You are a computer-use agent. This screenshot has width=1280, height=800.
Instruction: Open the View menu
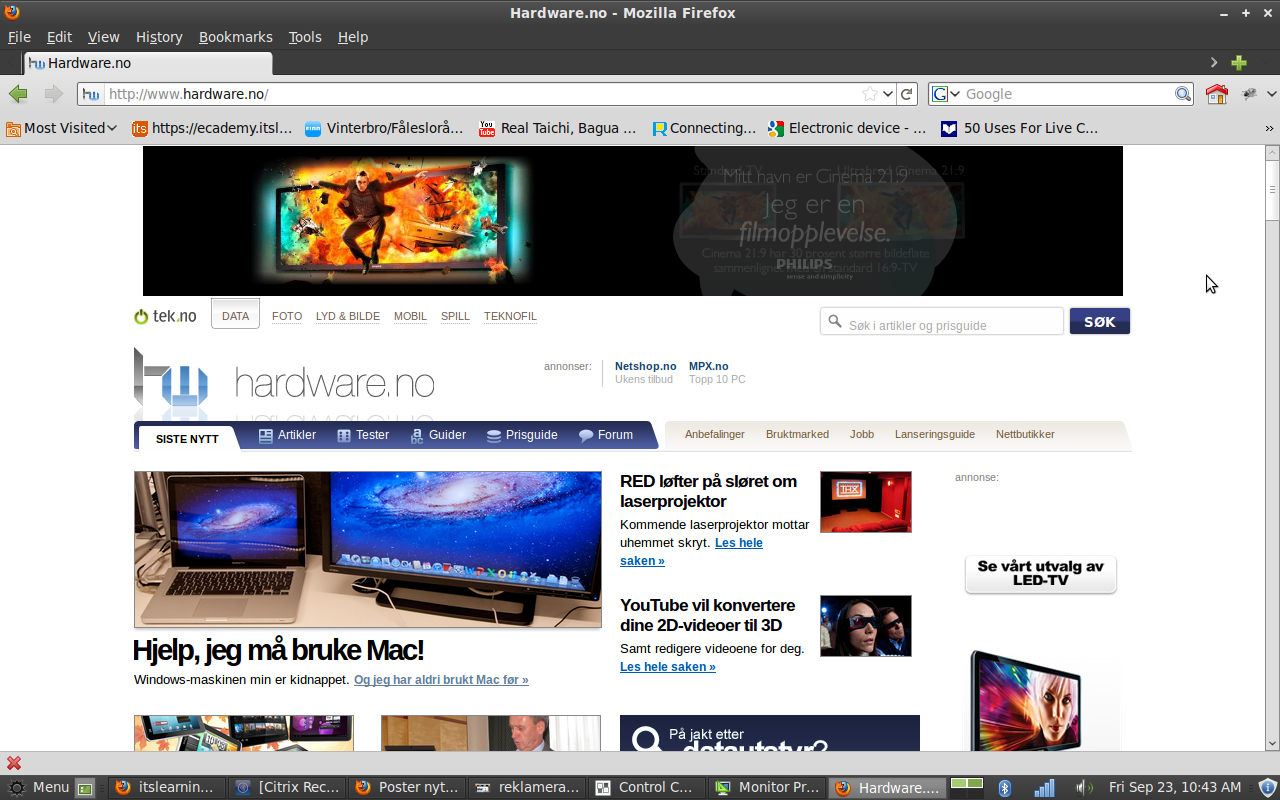click(103, 37)
